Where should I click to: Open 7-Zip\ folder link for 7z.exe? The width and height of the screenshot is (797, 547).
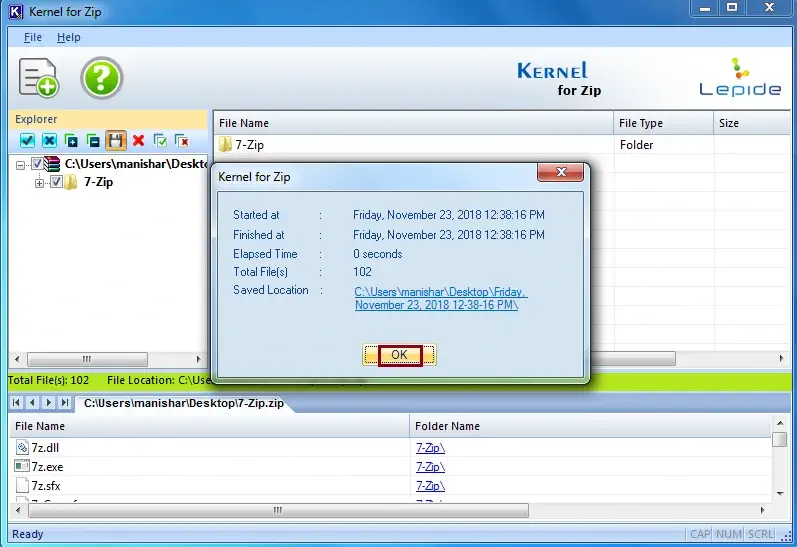(430, 467)
